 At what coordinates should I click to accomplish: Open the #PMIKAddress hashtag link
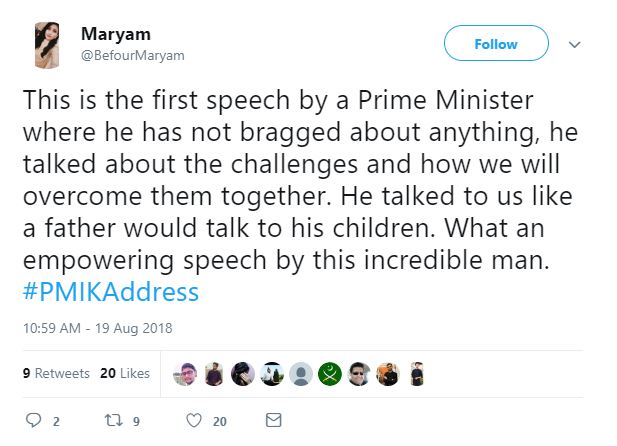(110, 293)
